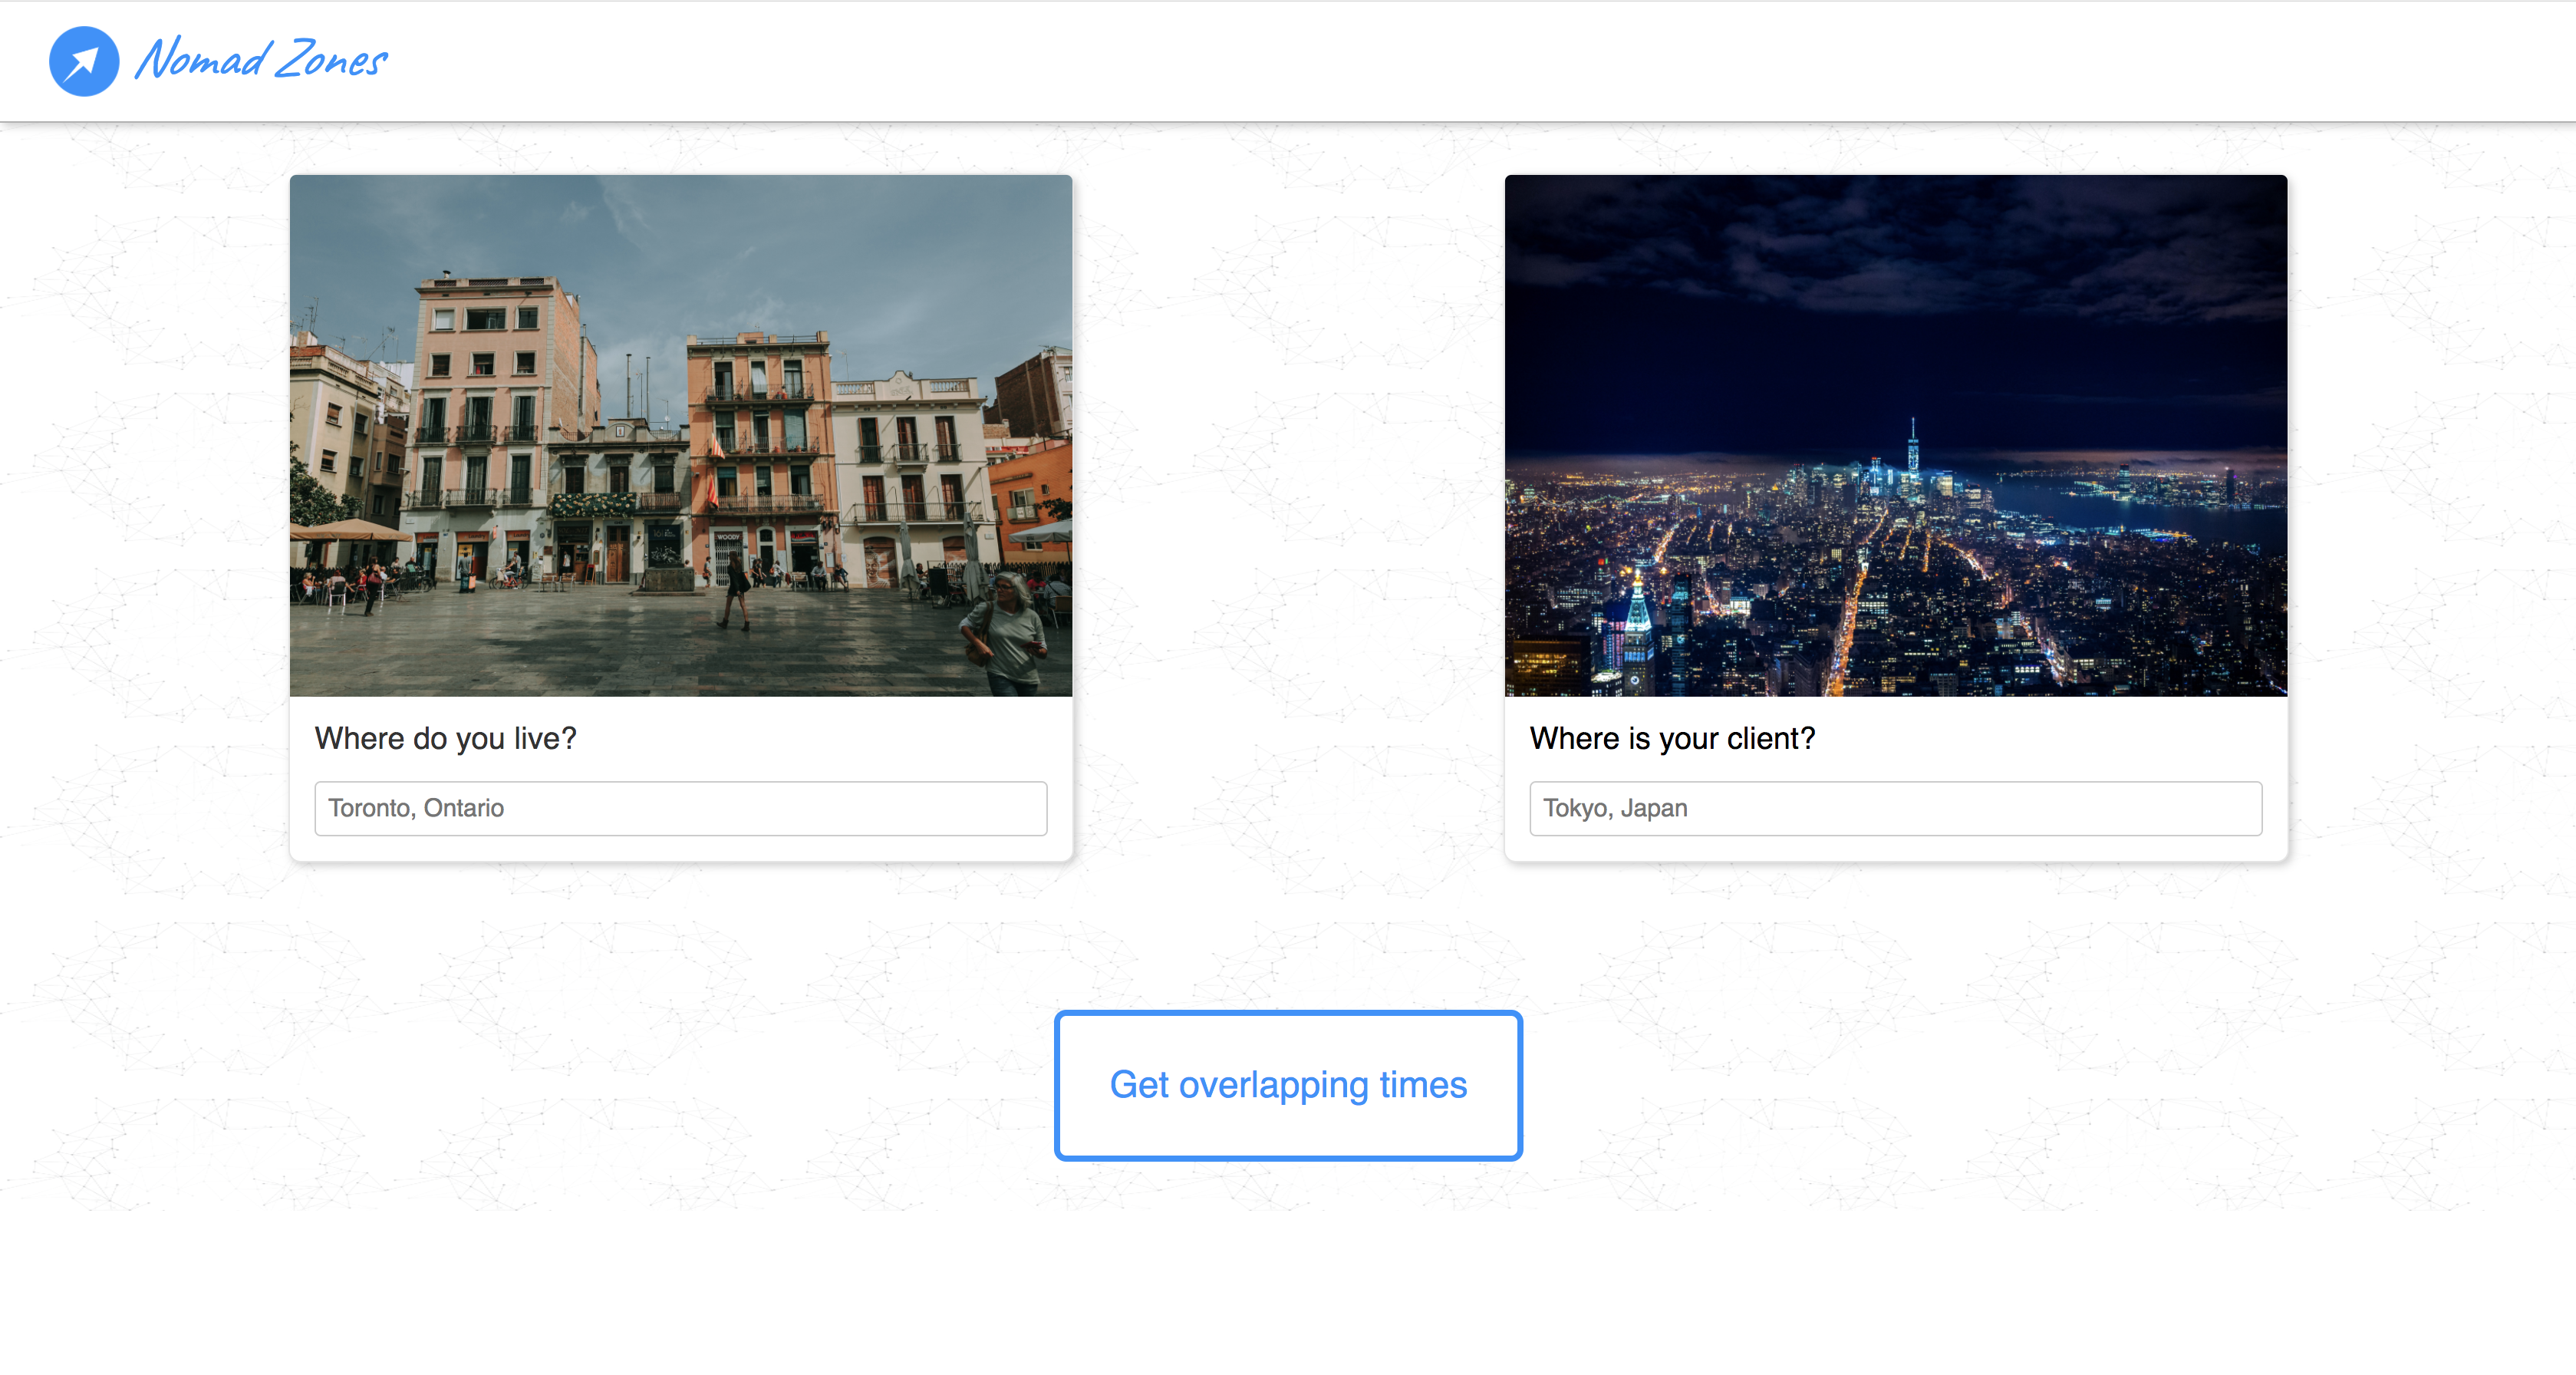Click the night skyline photo
2576x1375 pixels.
click(1895, 435)
